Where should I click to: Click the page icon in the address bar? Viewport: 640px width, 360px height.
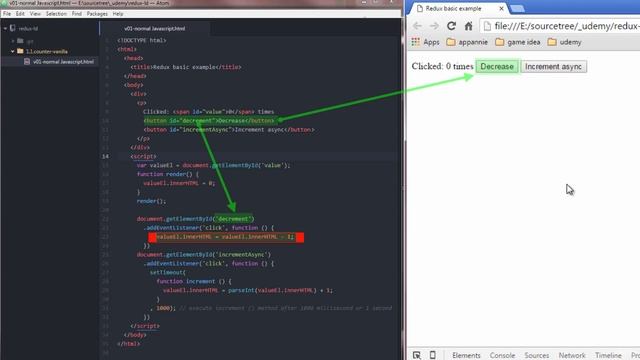pyautogui.click(x=487, y=26)
